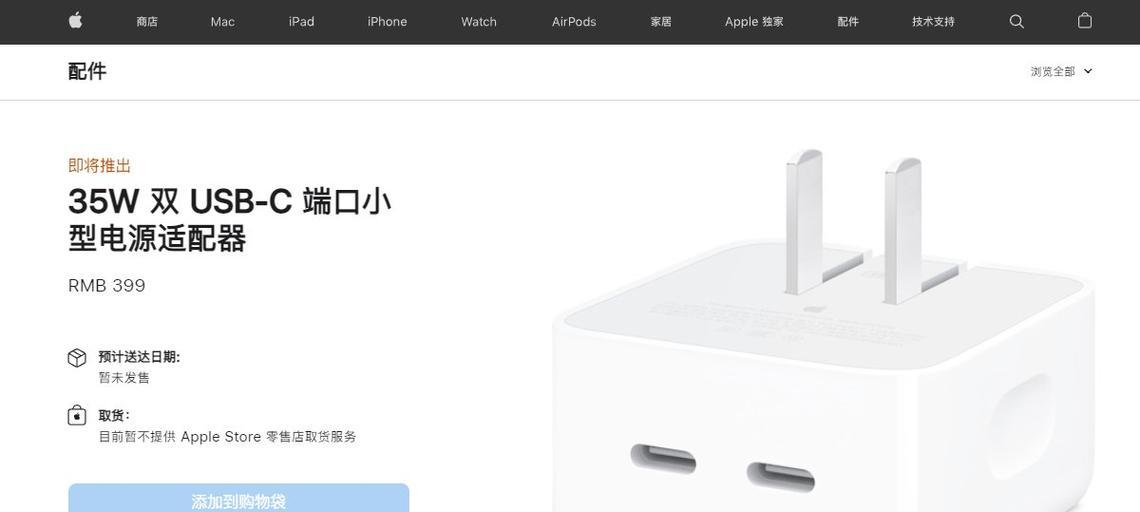Screen dimensions: 1140x512
Task: Select AirPods in the top navigation
Action: (x=574, y=22)
